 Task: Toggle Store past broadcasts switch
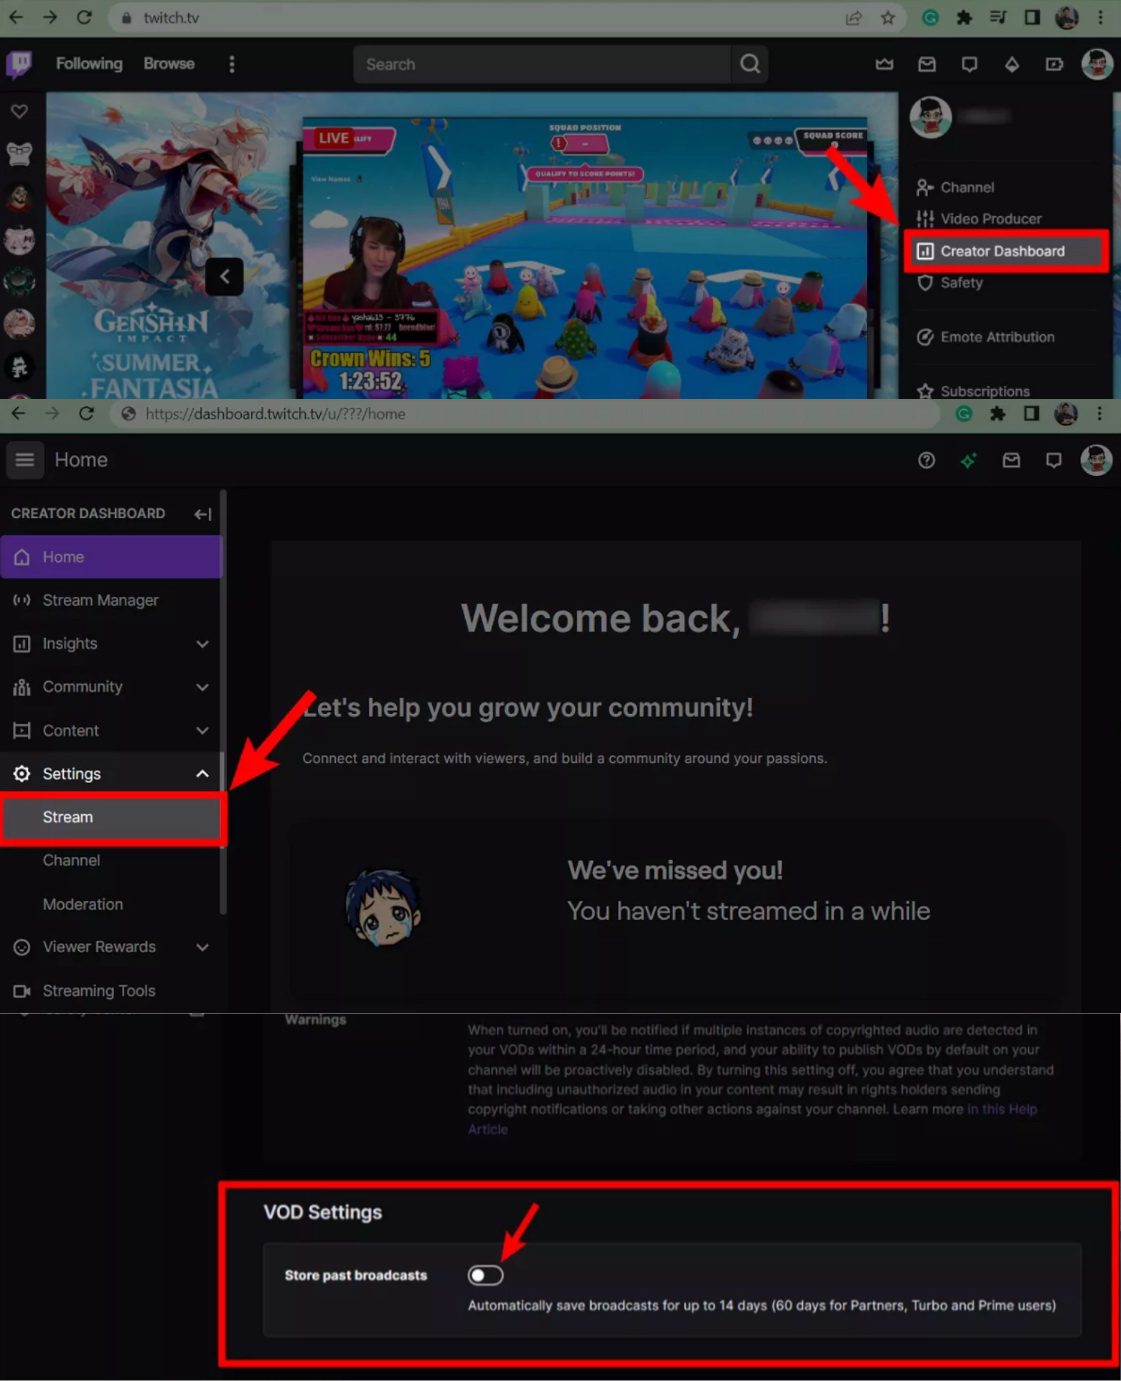pos(486,1275)
